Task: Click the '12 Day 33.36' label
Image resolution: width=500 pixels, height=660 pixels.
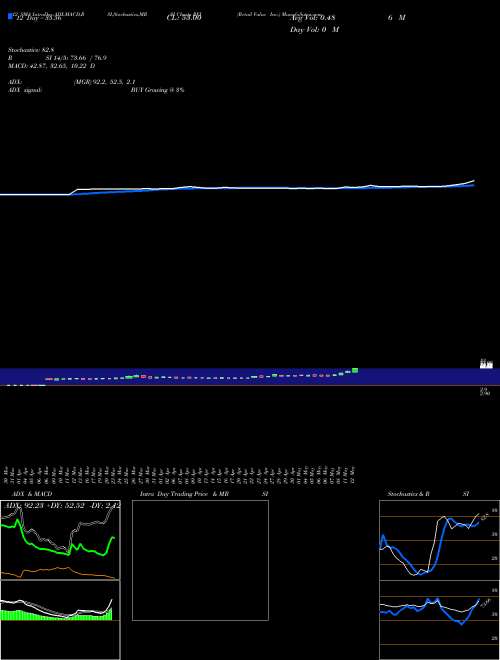Action: point(39,18)
